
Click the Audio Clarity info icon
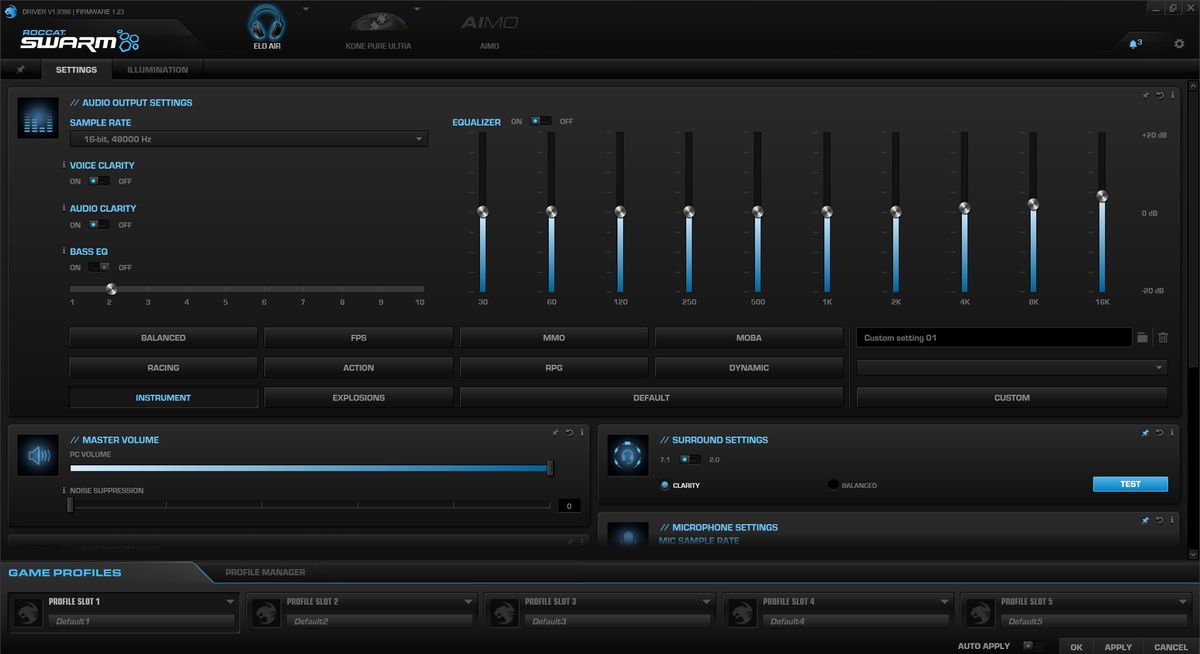pyautogui.click(x=64, y=208)
